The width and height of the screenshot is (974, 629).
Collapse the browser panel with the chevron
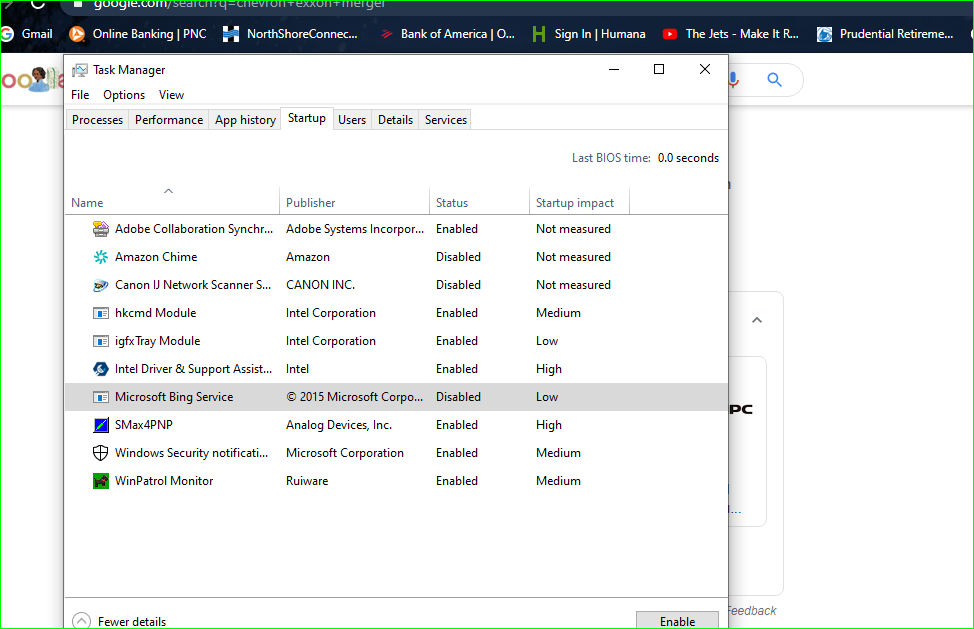coord(757,320)
